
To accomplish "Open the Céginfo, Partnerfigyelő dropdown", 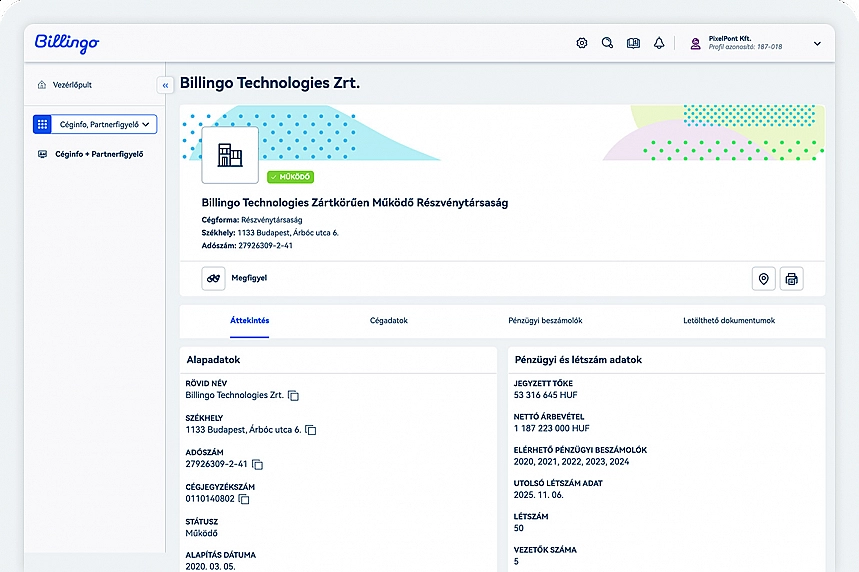I will pos(95,124).
